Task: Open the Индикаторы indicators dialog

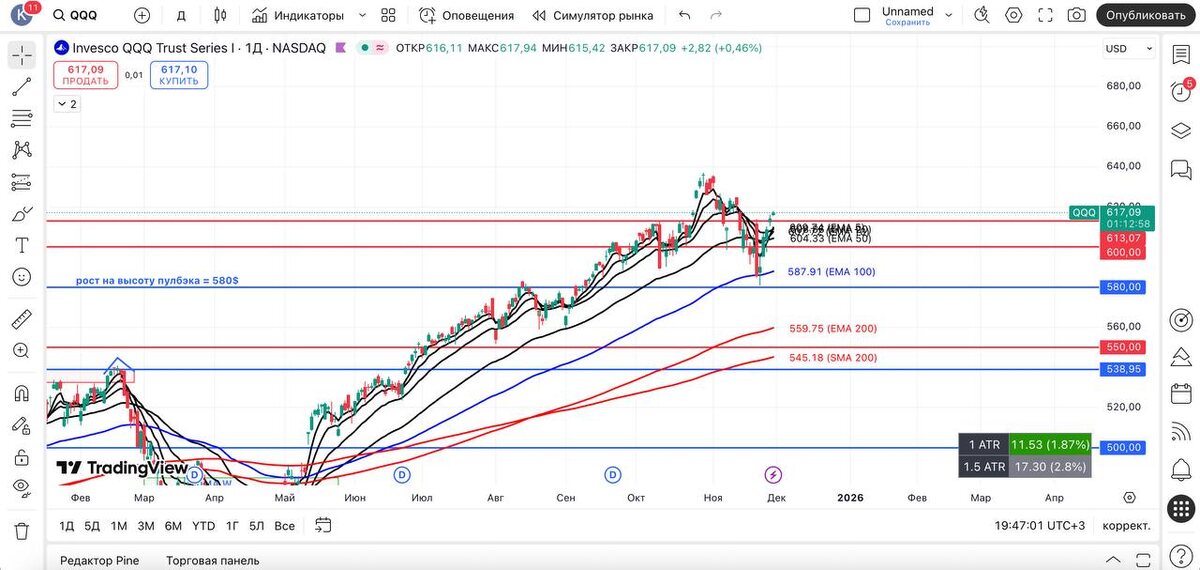Action: [298, 15]
